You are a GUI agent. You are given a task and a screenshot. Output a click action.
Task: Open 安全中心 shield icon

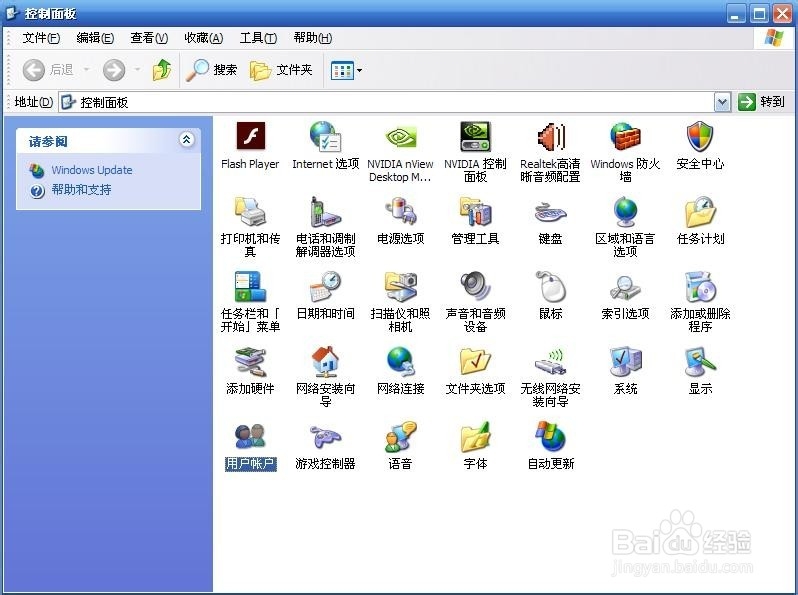coord(700,136)
